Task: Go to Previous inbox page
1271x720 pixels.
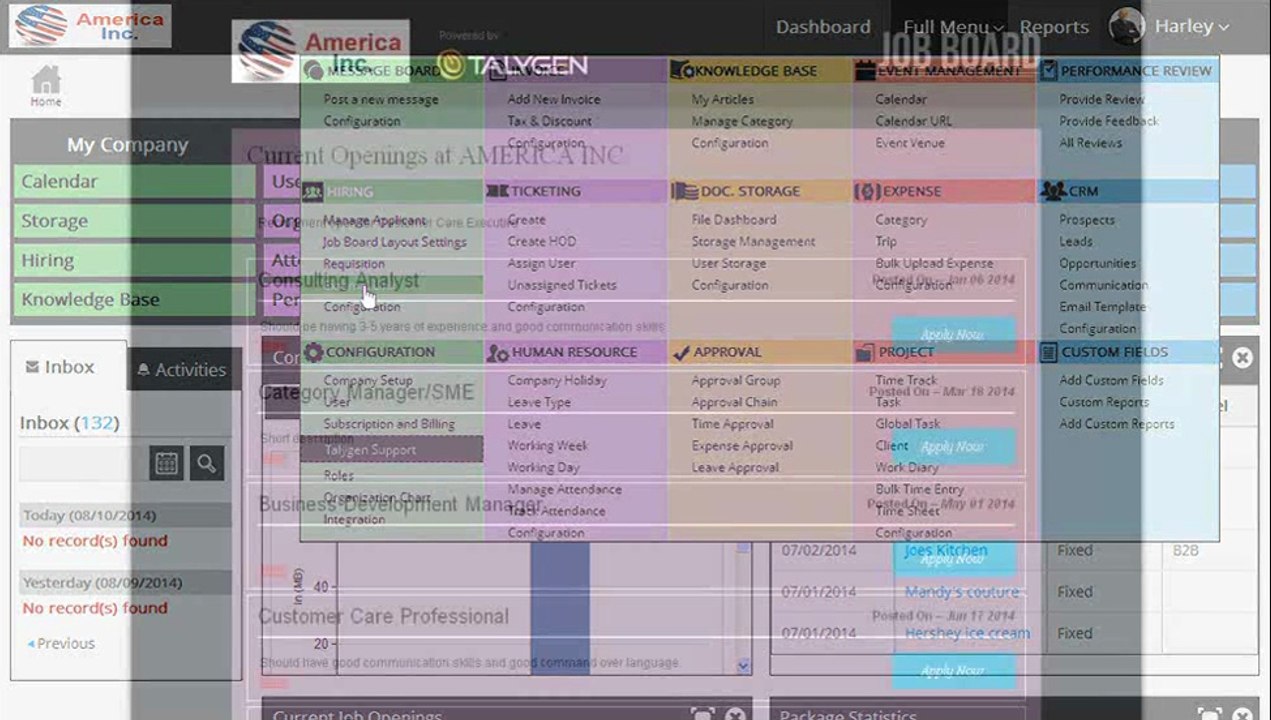Action: point(62,643)
